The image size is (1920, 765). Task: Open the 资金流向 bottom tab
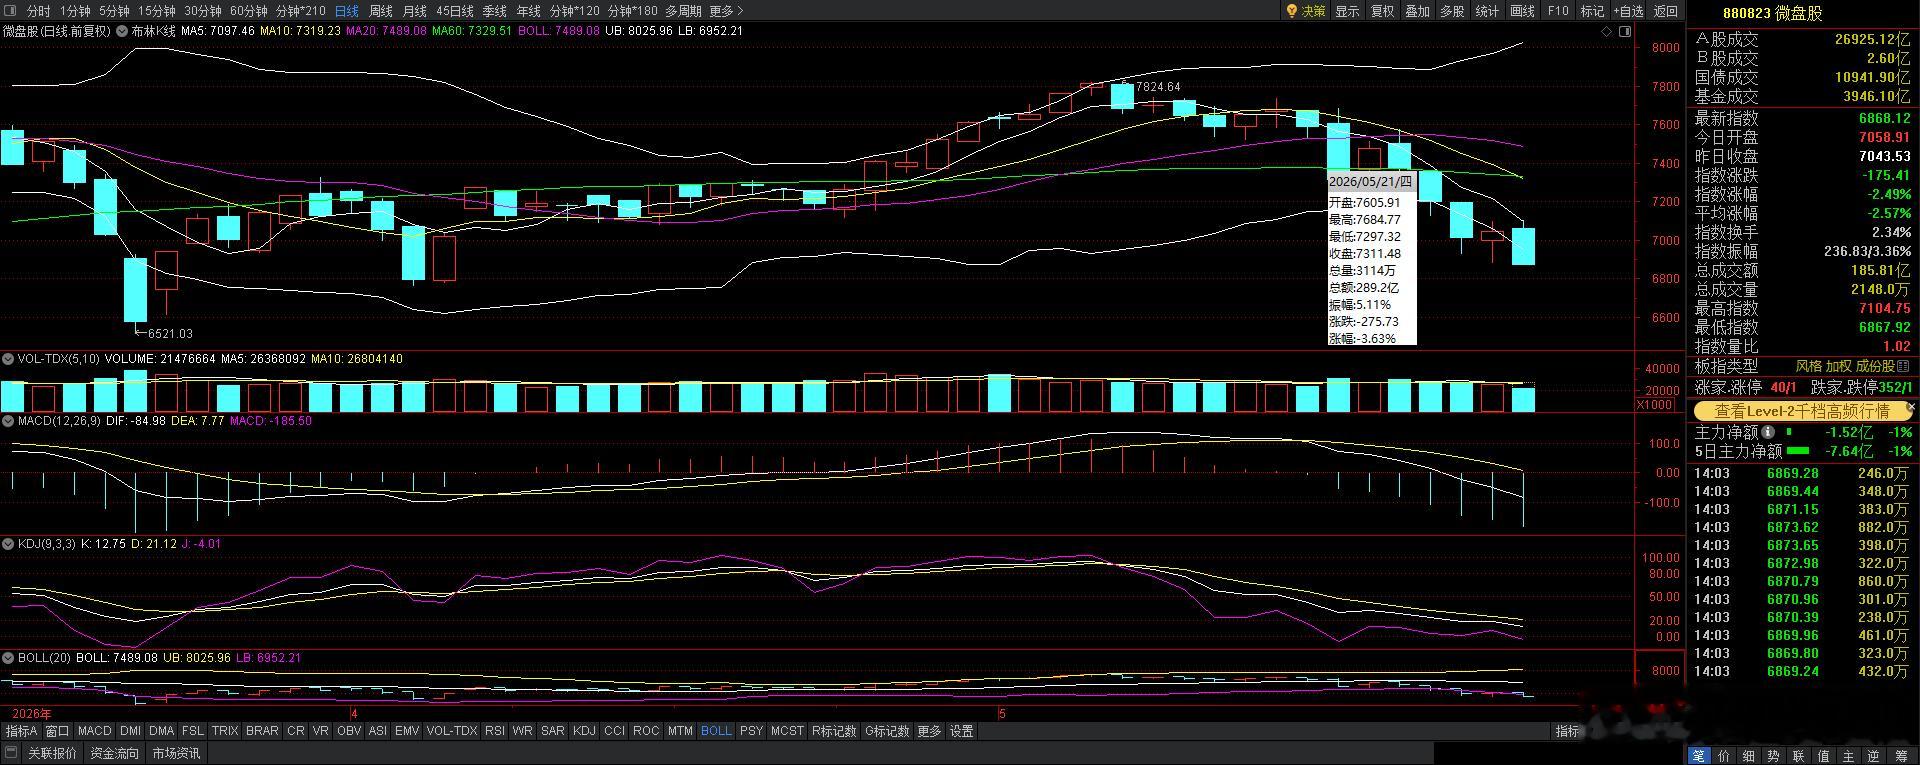click(x=114, y=753)
